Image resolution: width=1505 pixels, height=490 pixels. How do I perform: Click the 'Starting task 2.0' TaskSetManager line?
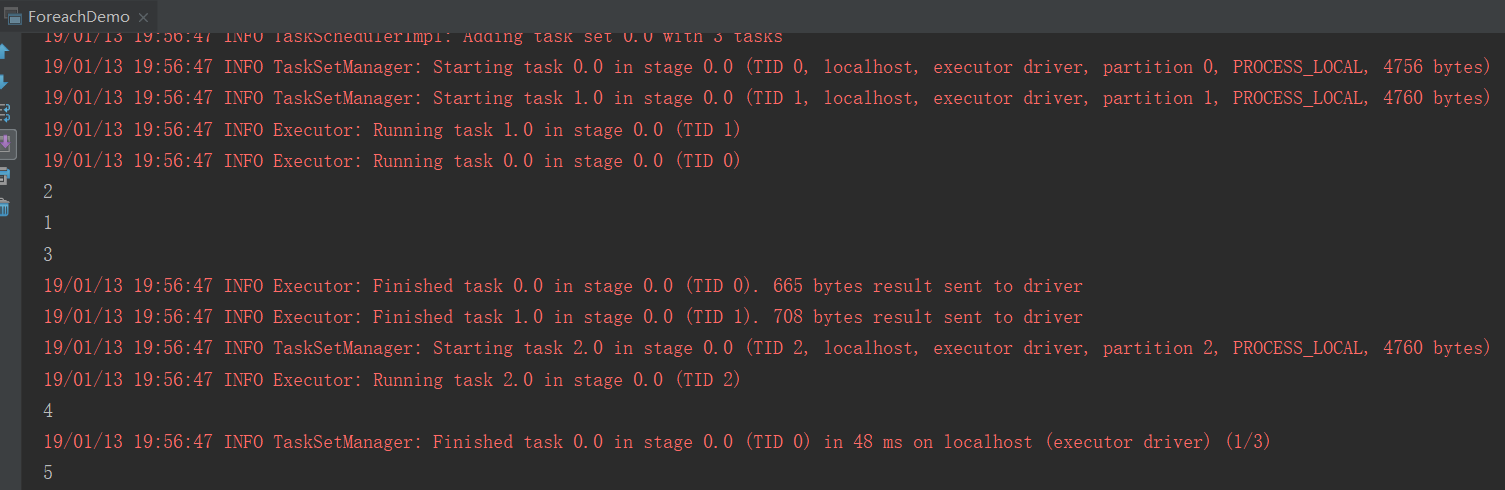(x=767, y=348)
